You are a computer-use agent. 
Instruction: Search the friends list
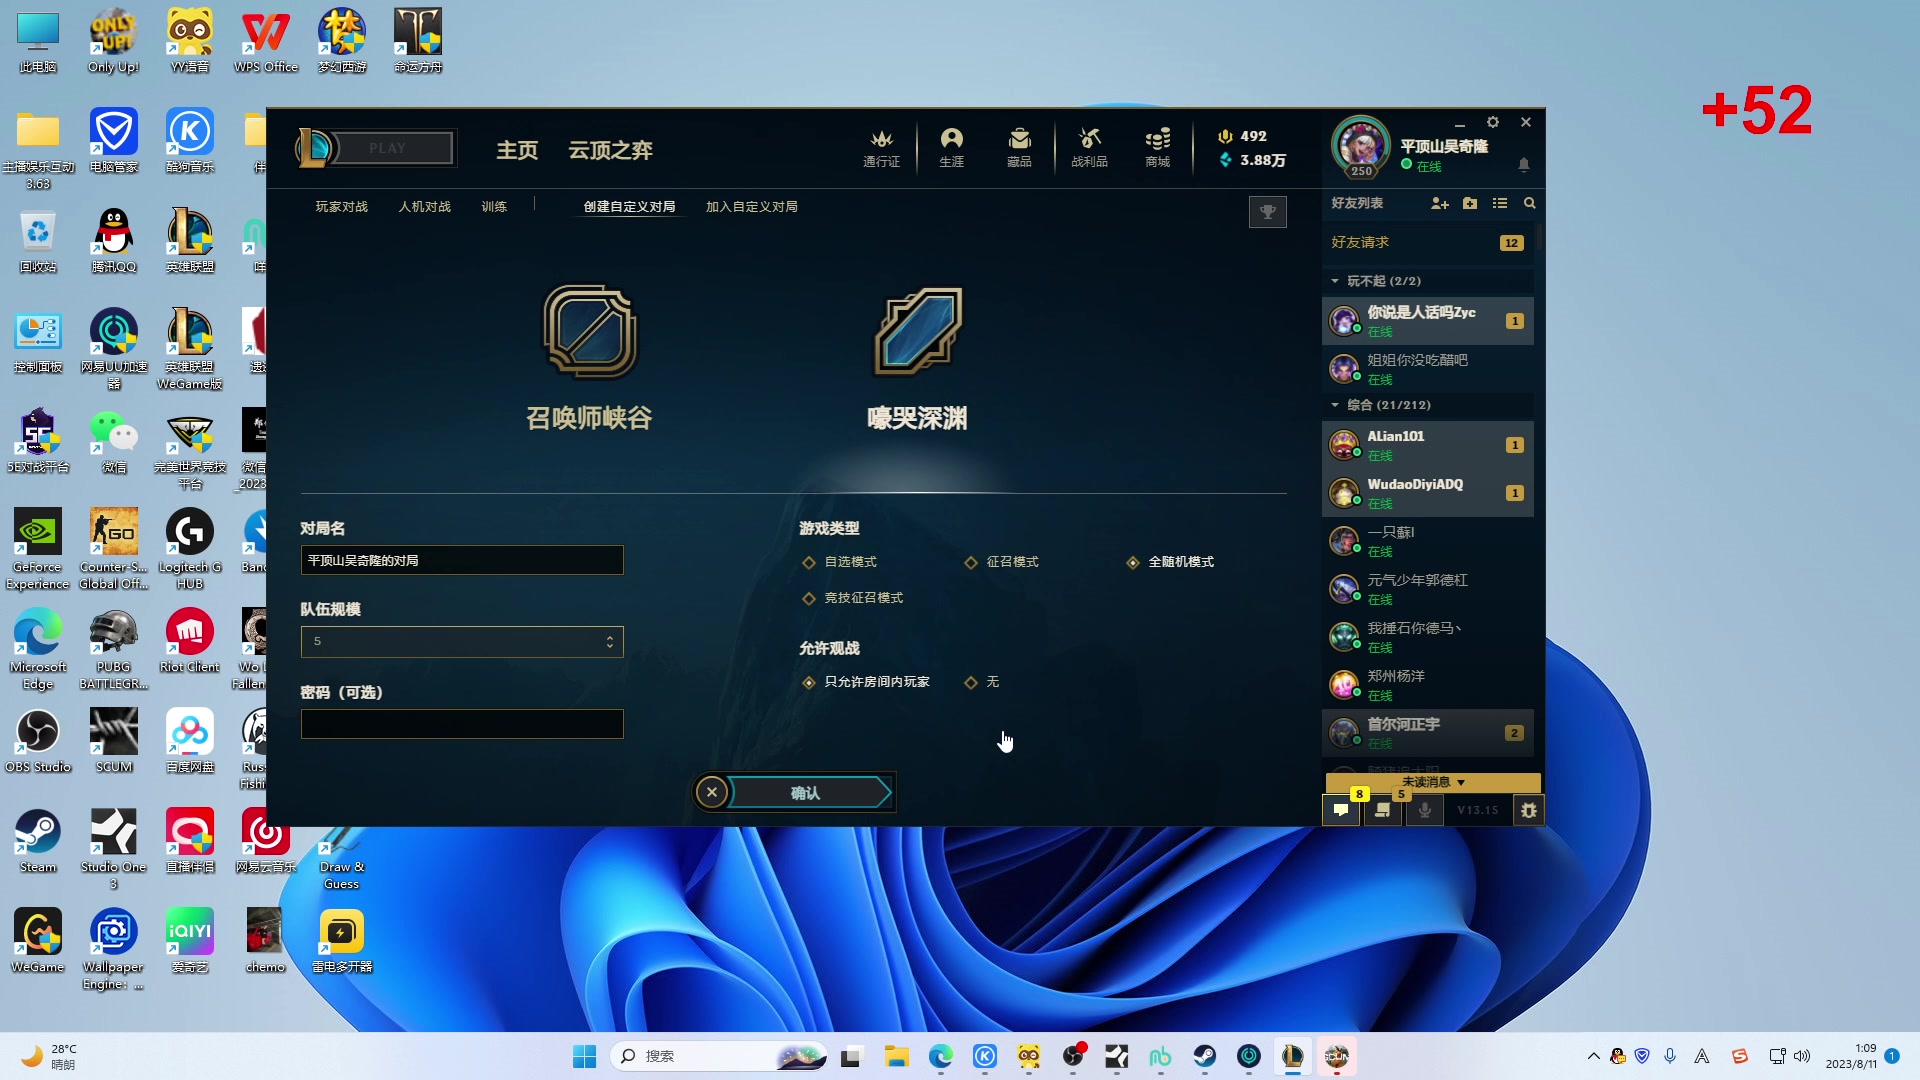(x=1530, y=203)
